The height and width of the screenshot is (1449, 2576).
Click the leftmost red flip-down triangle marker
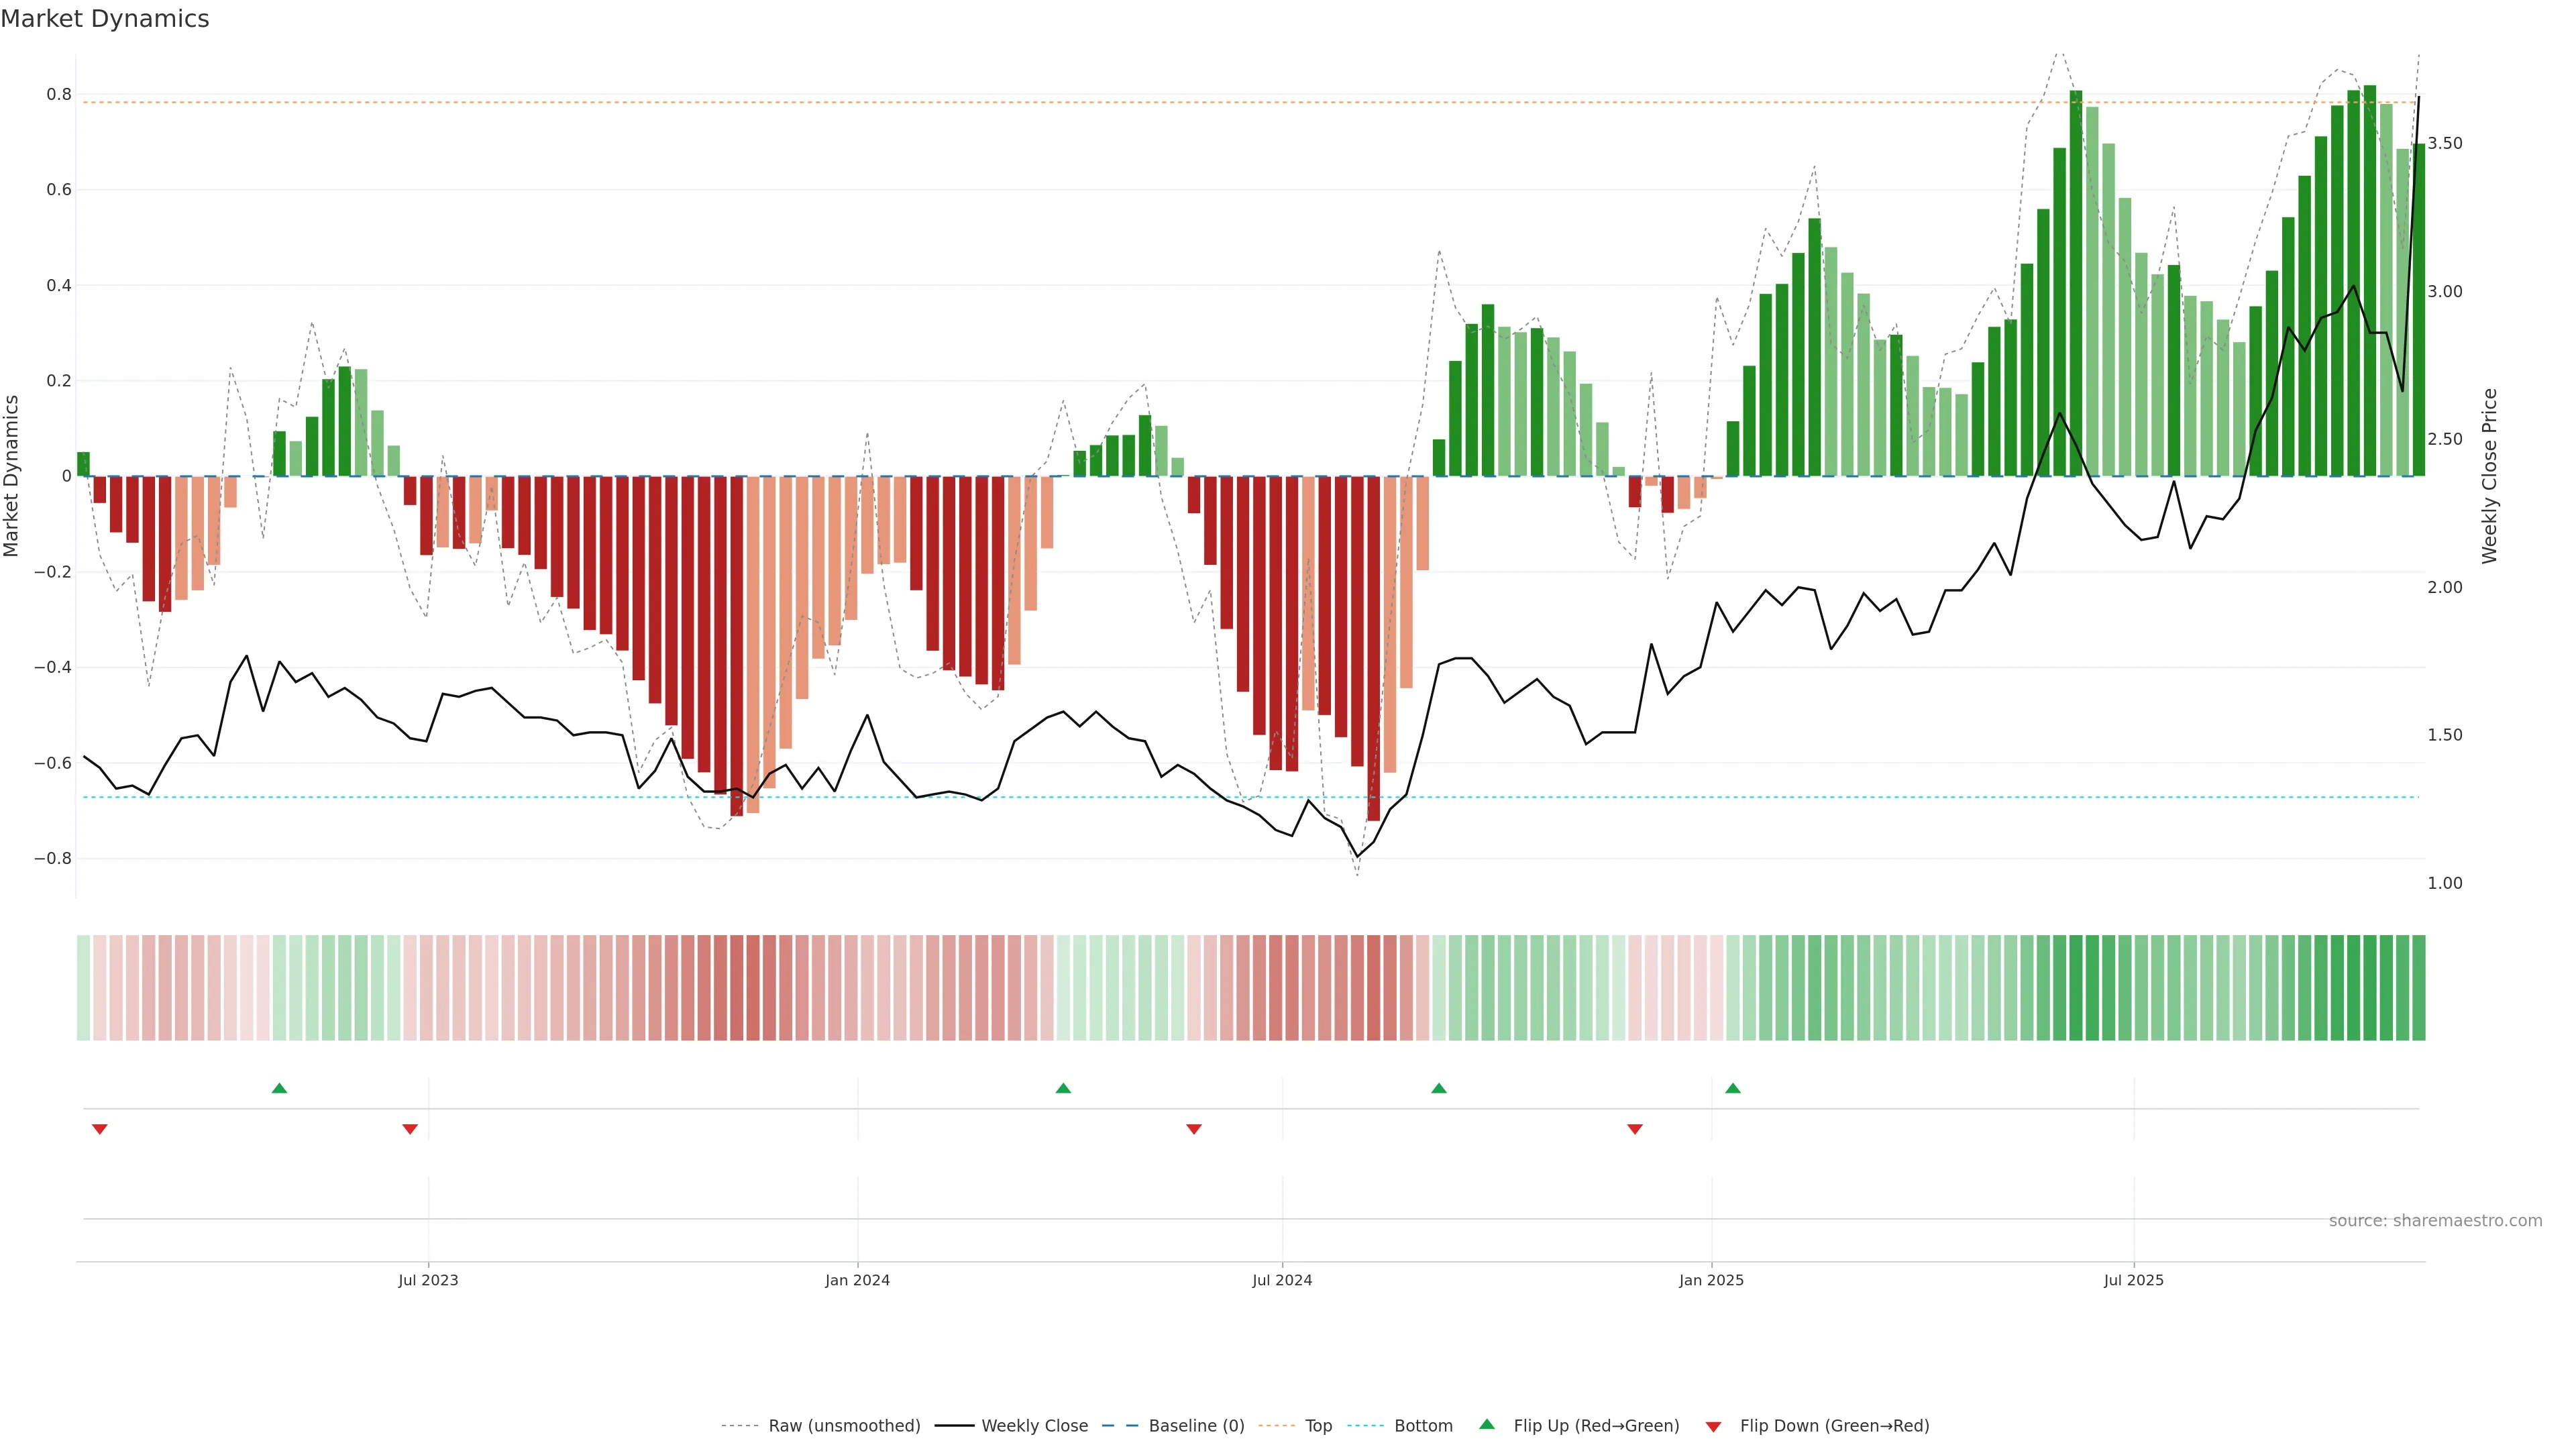pyautogui.click(x=100, y=1129)
